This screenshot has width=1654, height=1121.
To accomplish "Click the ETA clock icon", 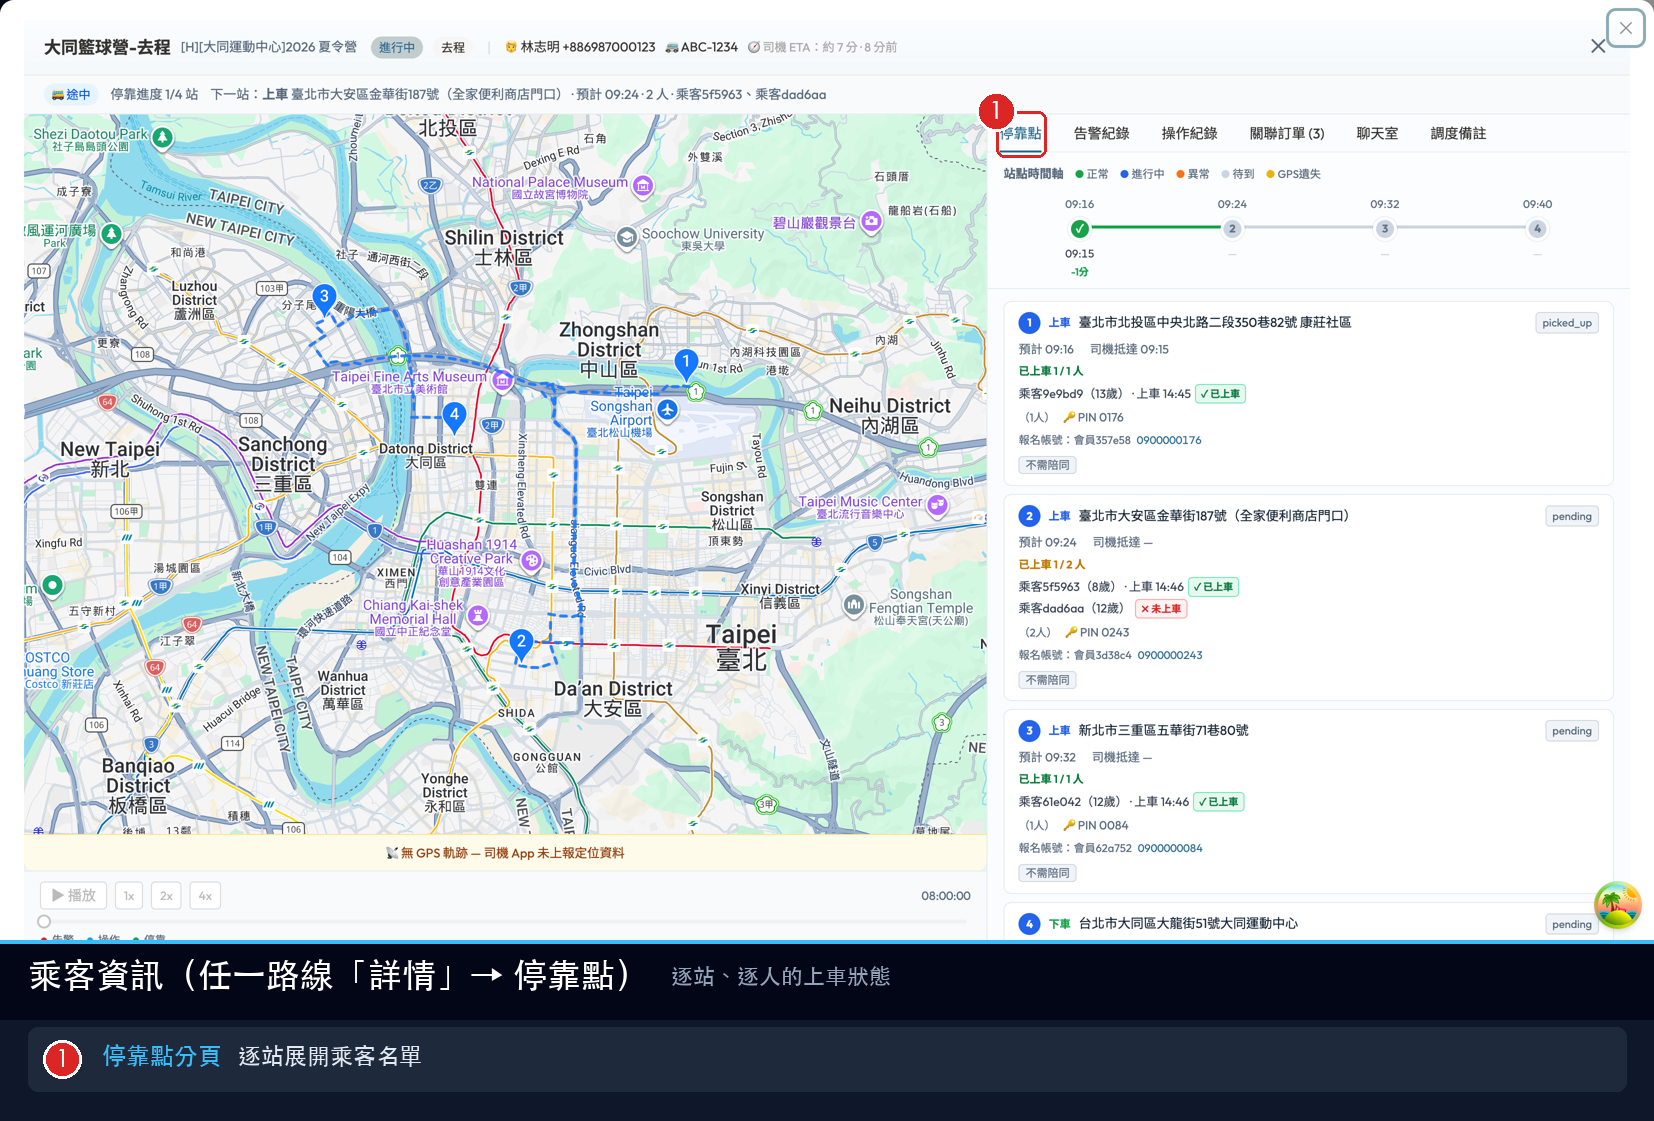I will (754, 47).
